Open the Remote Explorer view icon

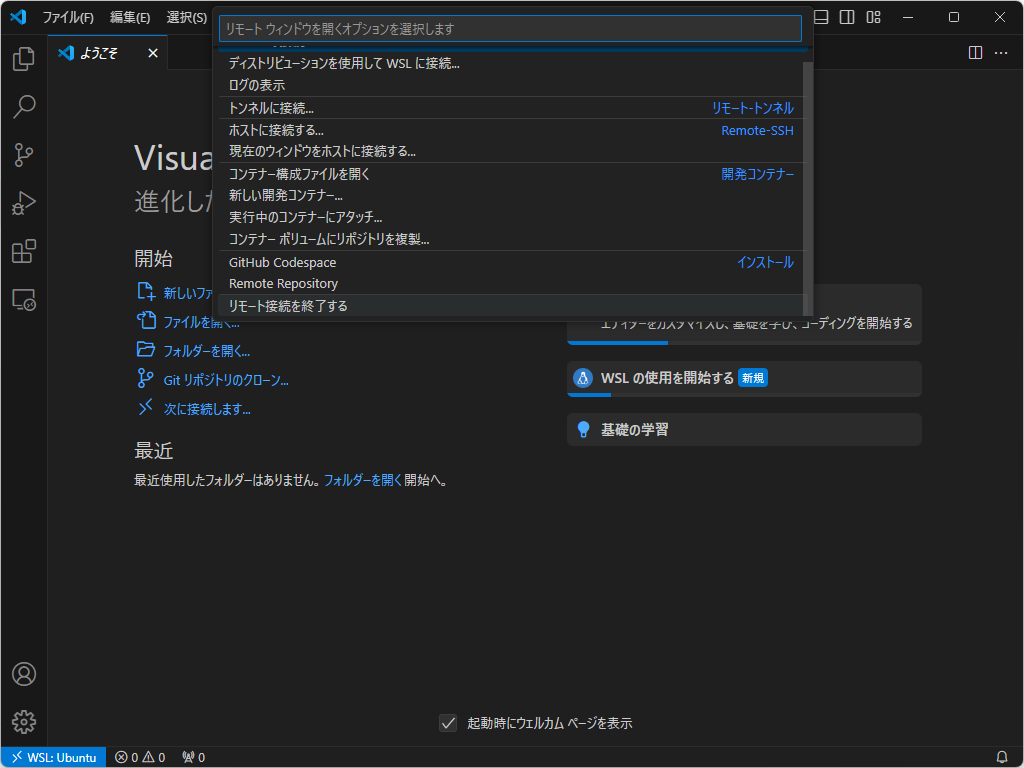point(24,300)
